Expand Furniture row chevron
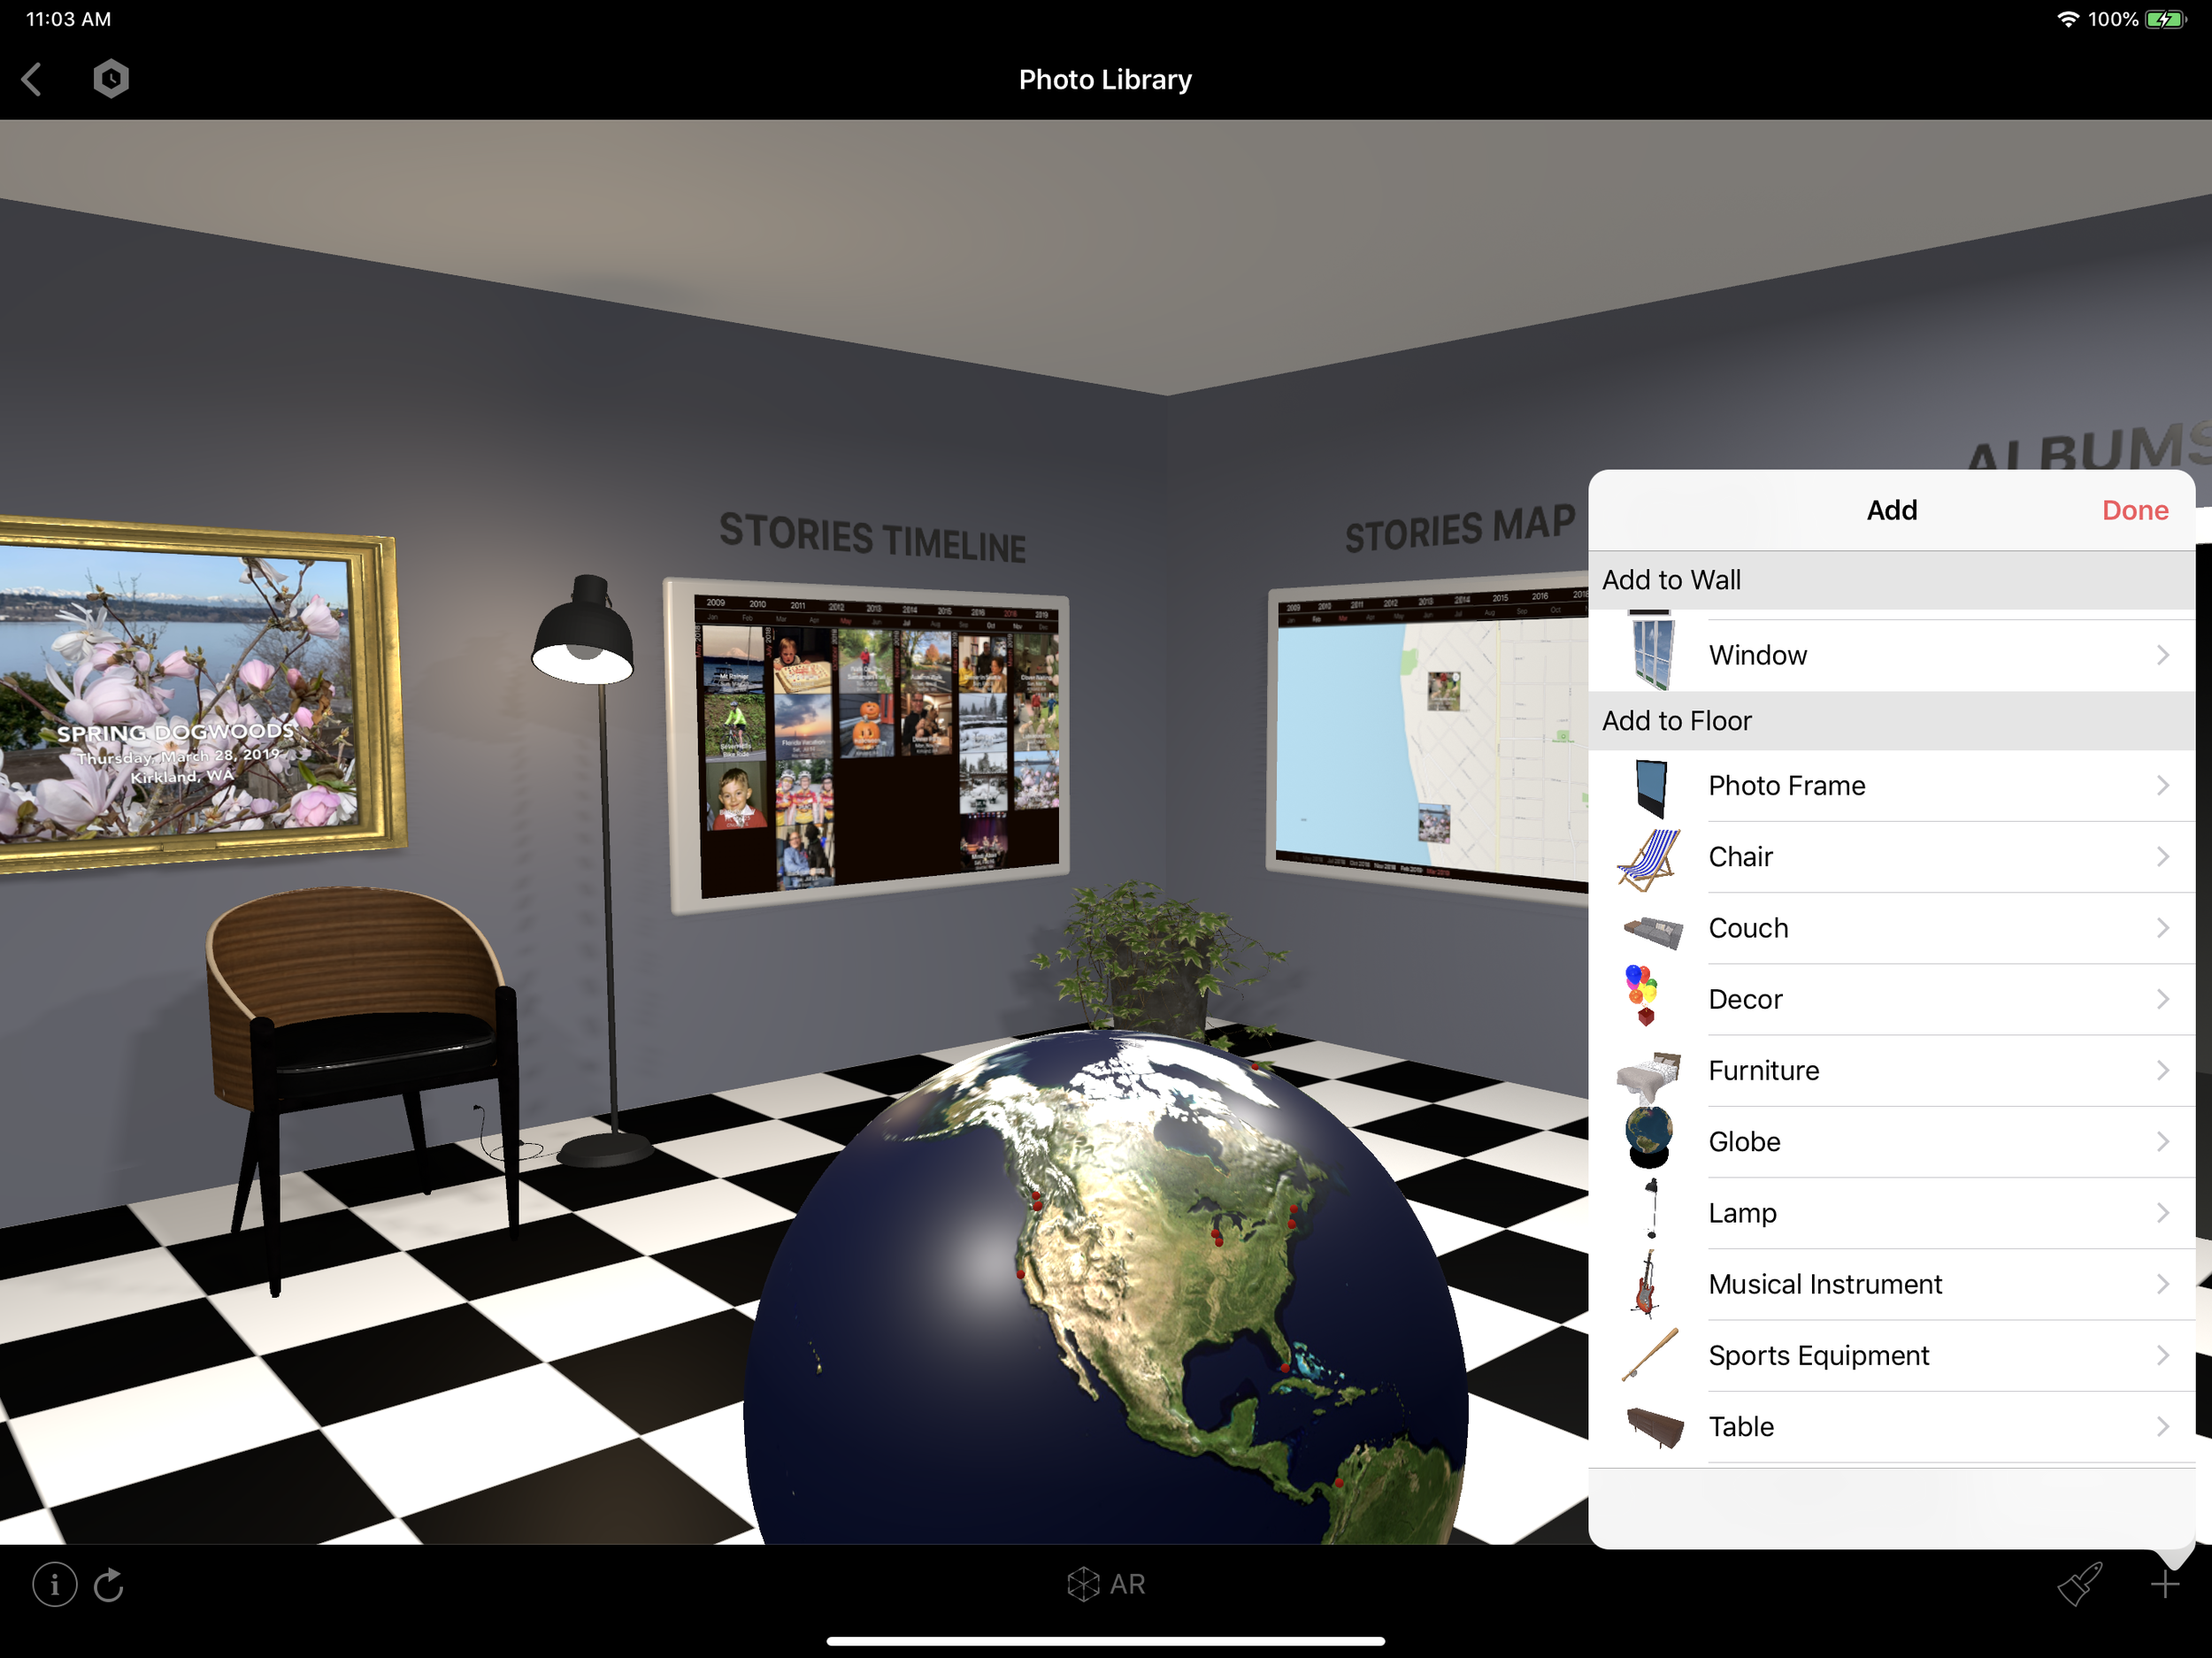This screenshot has width=2212, height=1658. click(x=2162, y=1070)
